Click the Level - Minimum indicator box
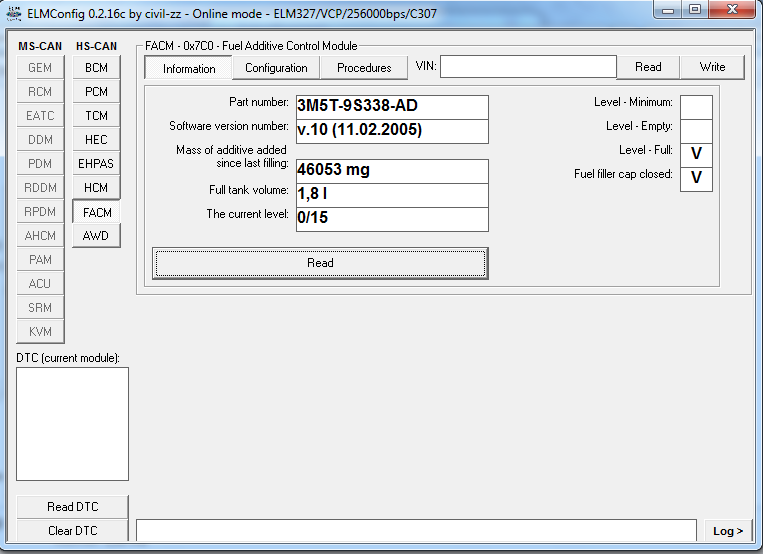Viewport: 763px width, 554px height. pos(696,106)
